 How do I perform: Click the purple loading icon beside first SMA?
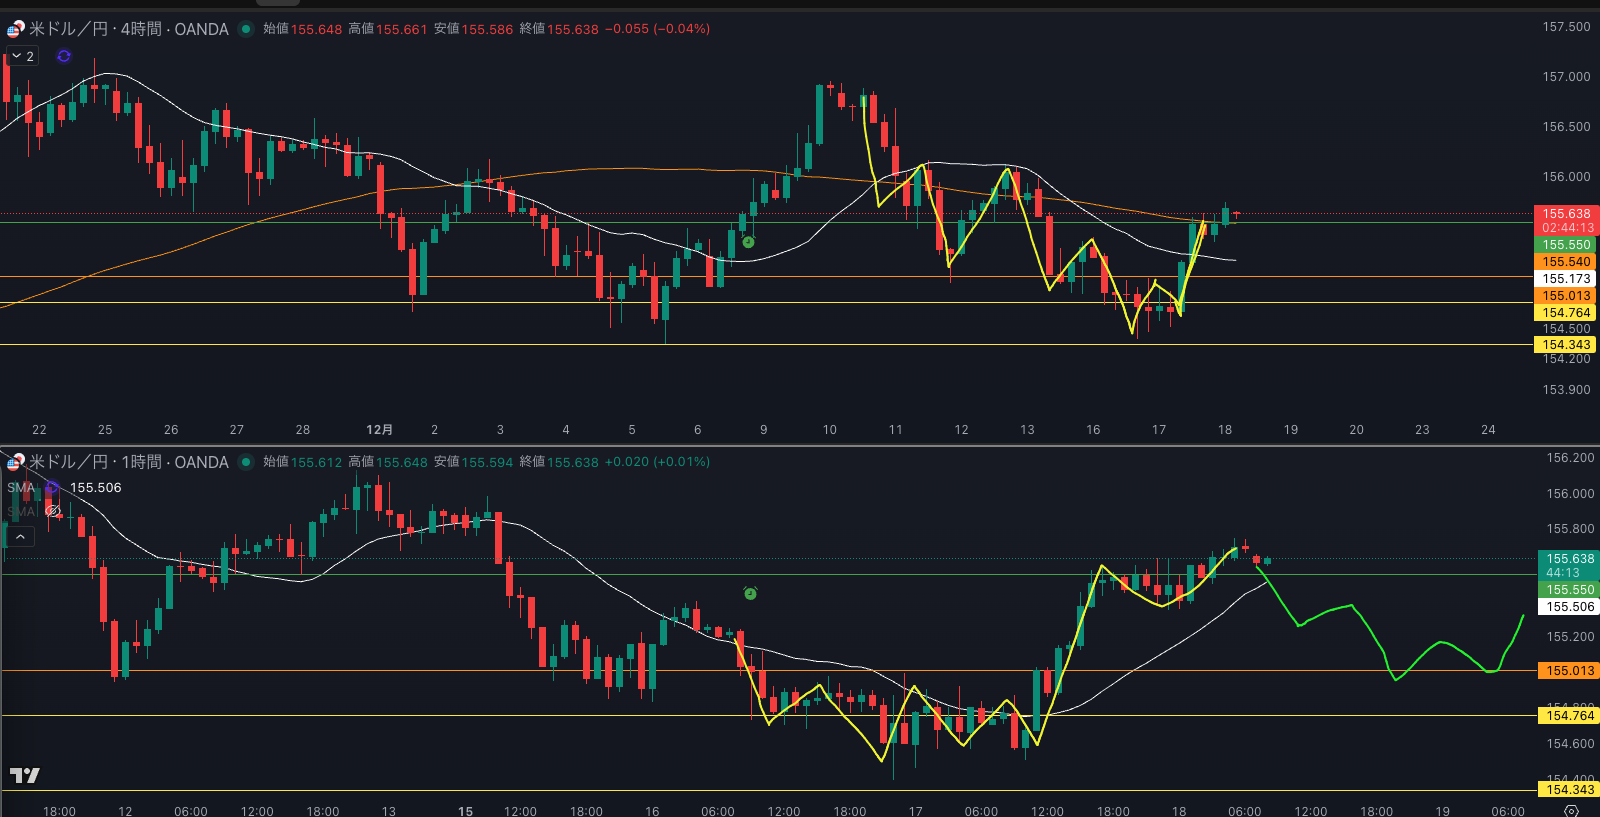[x=52, y=488]
